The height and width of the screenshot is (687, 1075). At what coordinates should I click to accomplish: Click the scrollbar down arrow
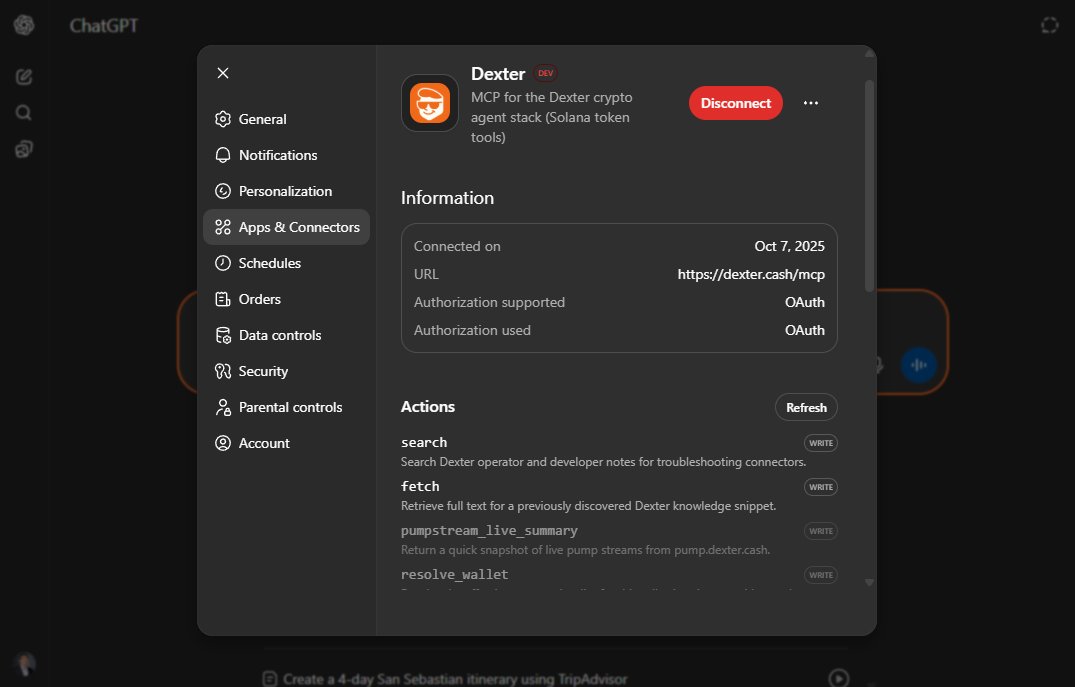(x=869, y=582)
